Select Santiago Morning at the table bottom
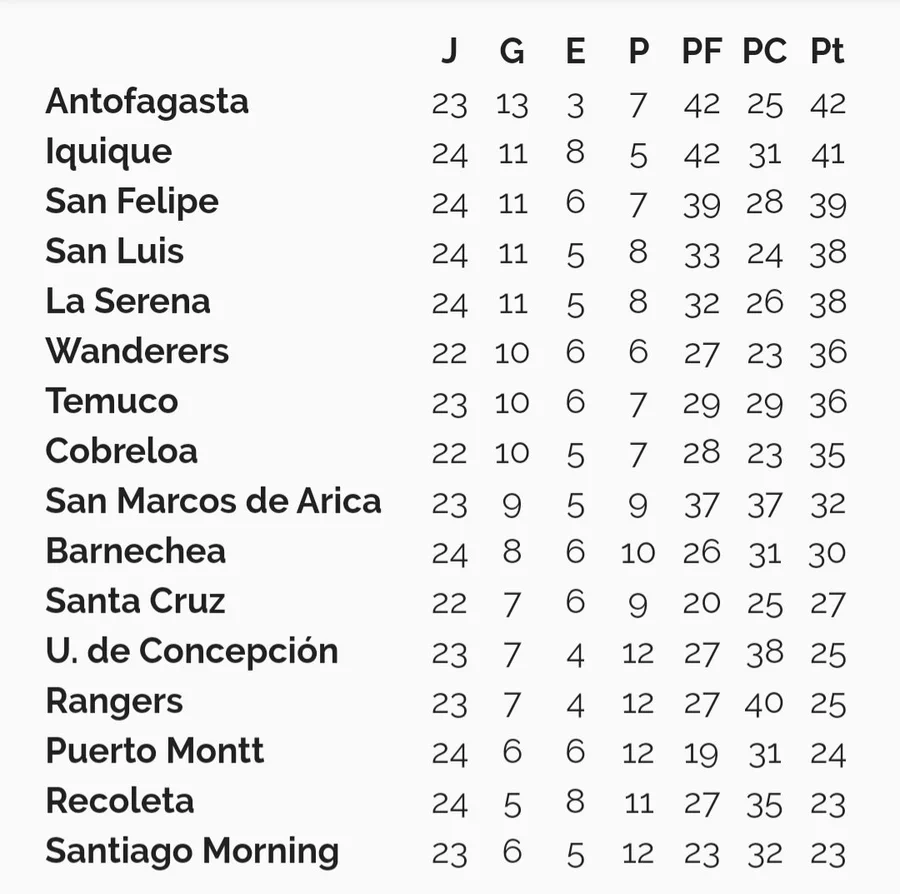Image resolution: width=900 pixels, height=894 pixels. point(192,852)
